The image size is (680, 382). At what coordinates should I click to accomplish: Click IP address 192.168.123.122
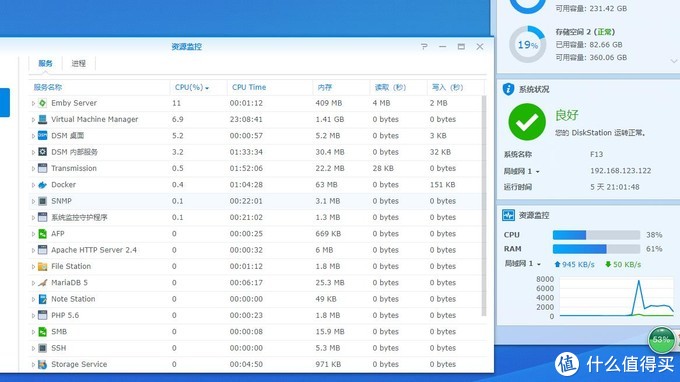click(x=621, y=171)
